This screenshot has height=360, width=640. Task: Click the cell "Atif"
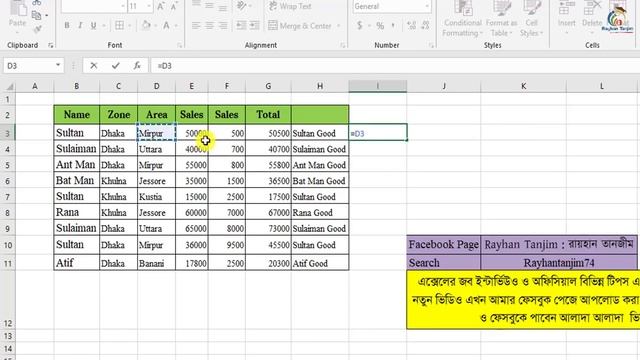coord(76,263)
